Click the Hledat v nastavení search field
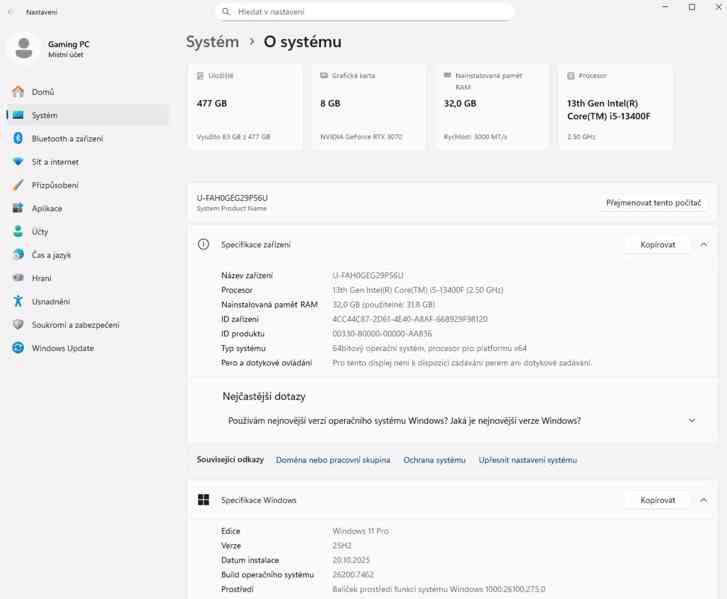Image resolution: width=727 pixels, height=599 pixels. tap(365, 12)
